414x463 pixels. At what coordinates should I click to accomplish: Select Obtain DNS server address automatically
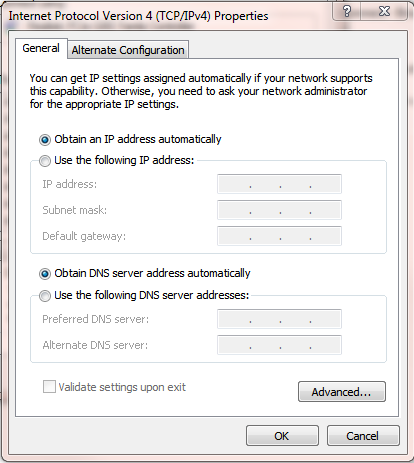coord(45,274)
